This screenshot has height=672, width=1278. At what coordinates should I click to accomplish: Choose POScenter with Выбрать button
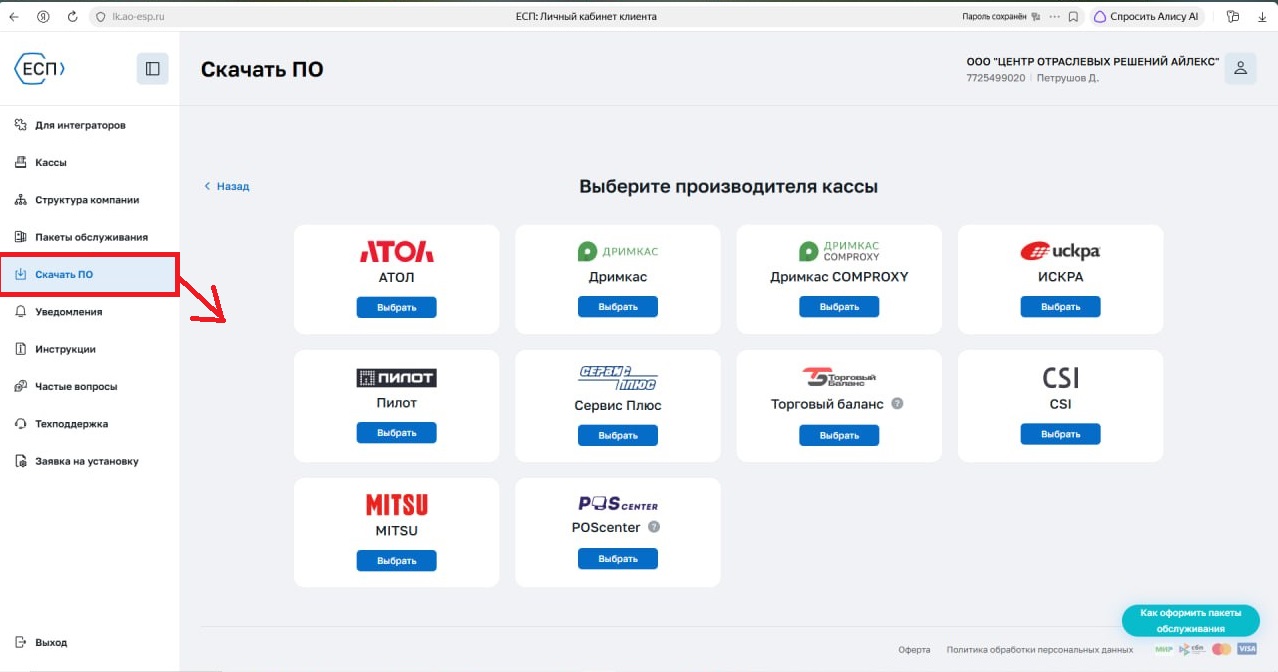coord(618,559)
